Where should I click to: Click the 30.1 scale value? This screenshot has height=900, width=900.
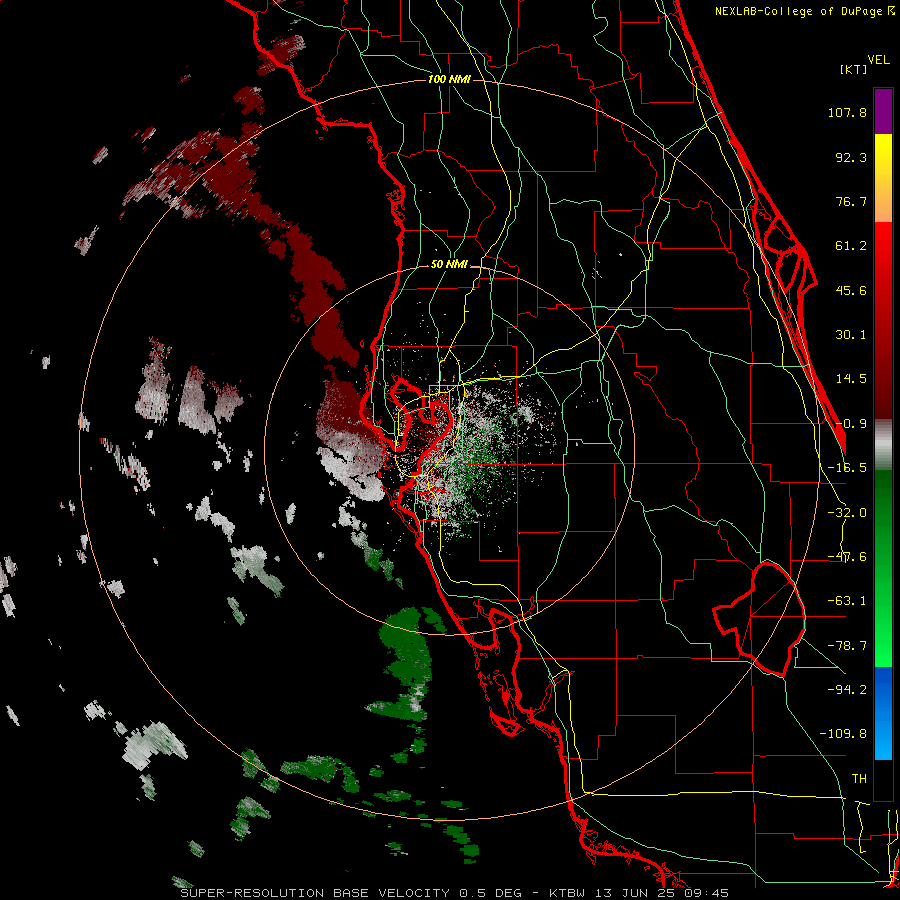851,335
